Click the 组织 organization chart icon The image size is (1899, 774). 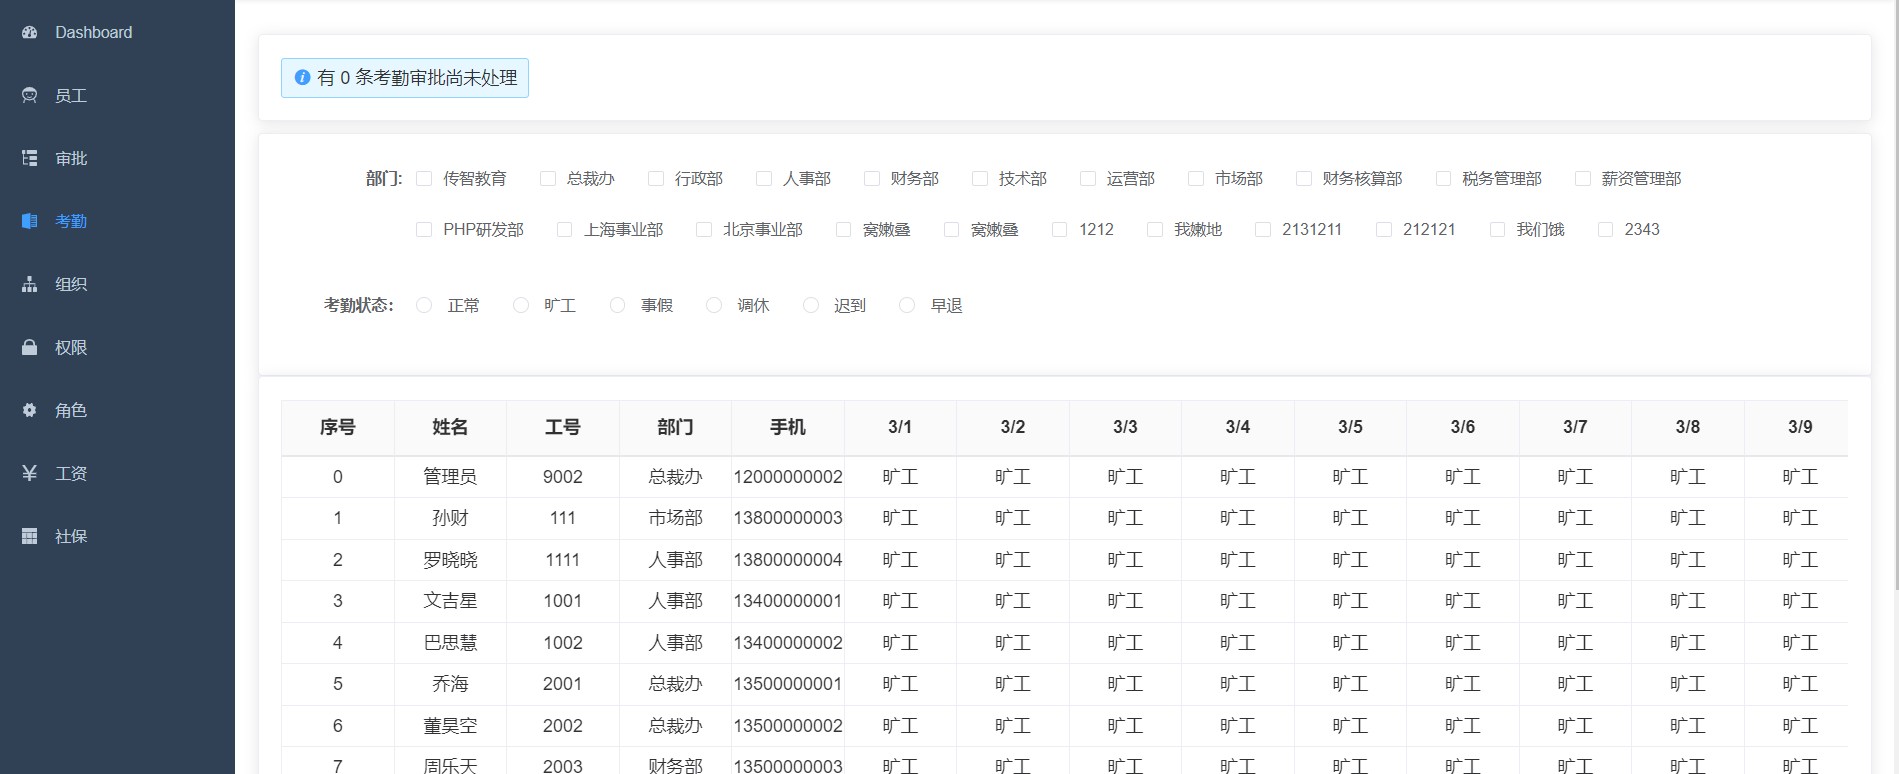click(x=30, y=284)
